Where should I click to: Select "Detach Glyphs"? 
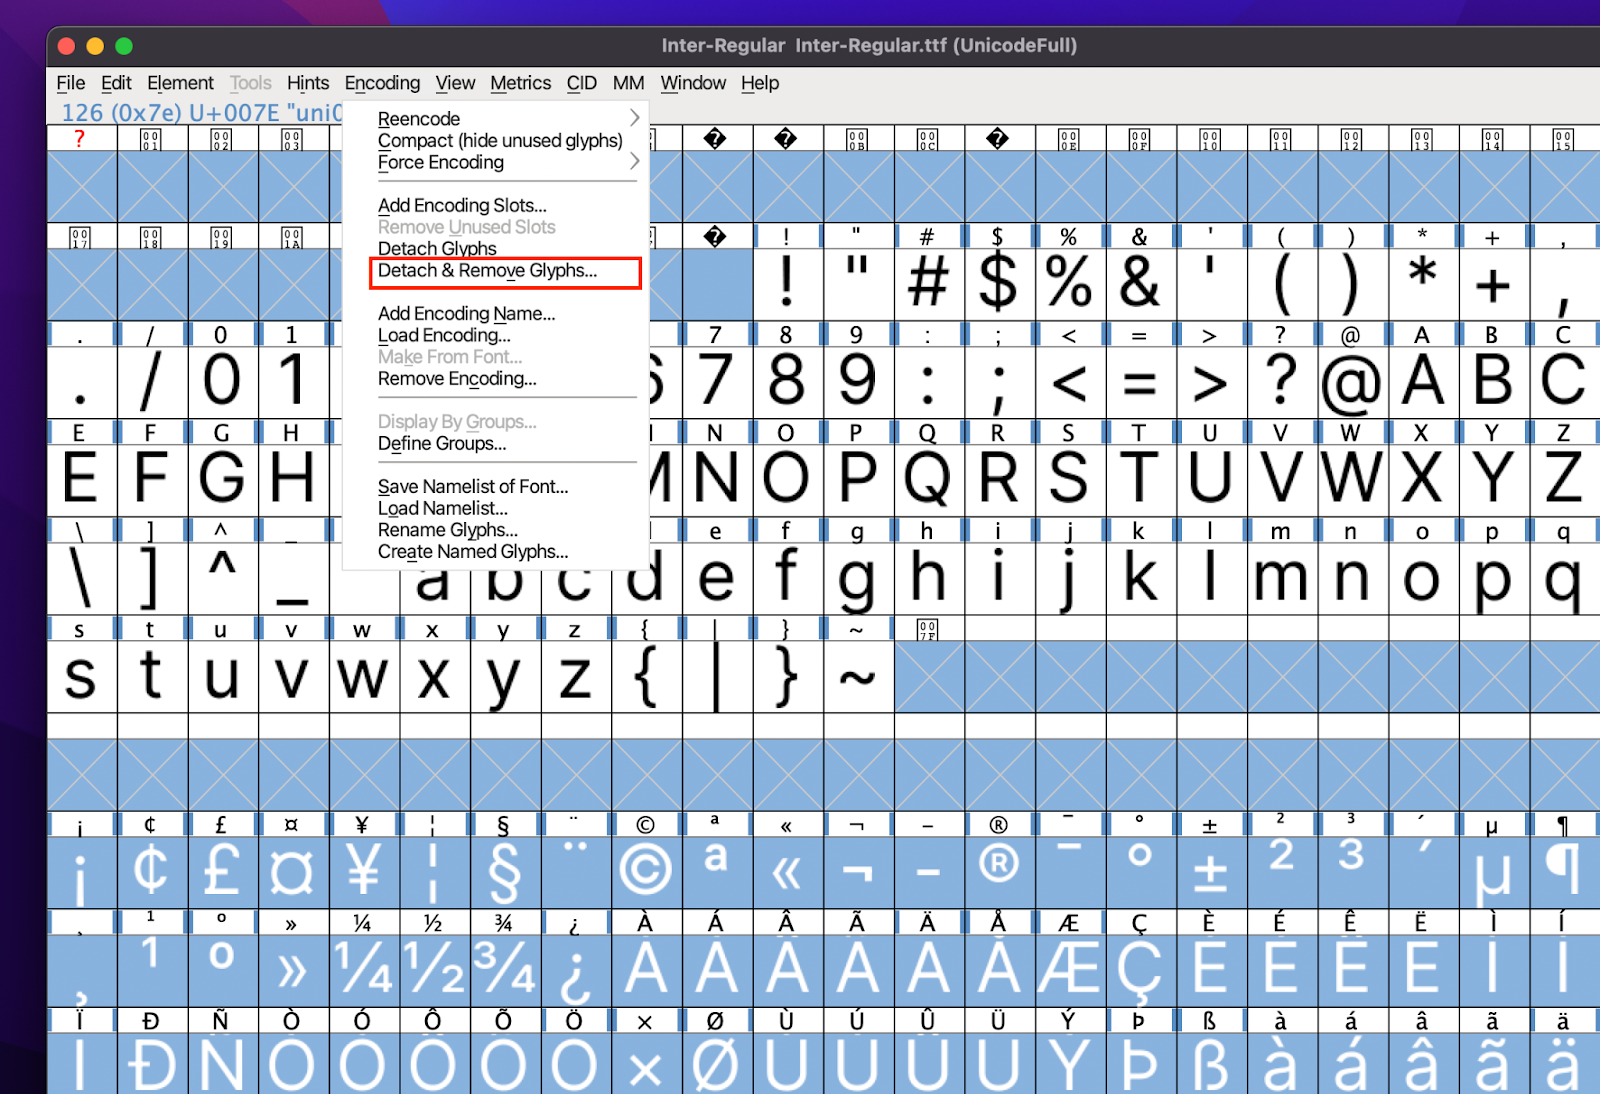point(437,248)
